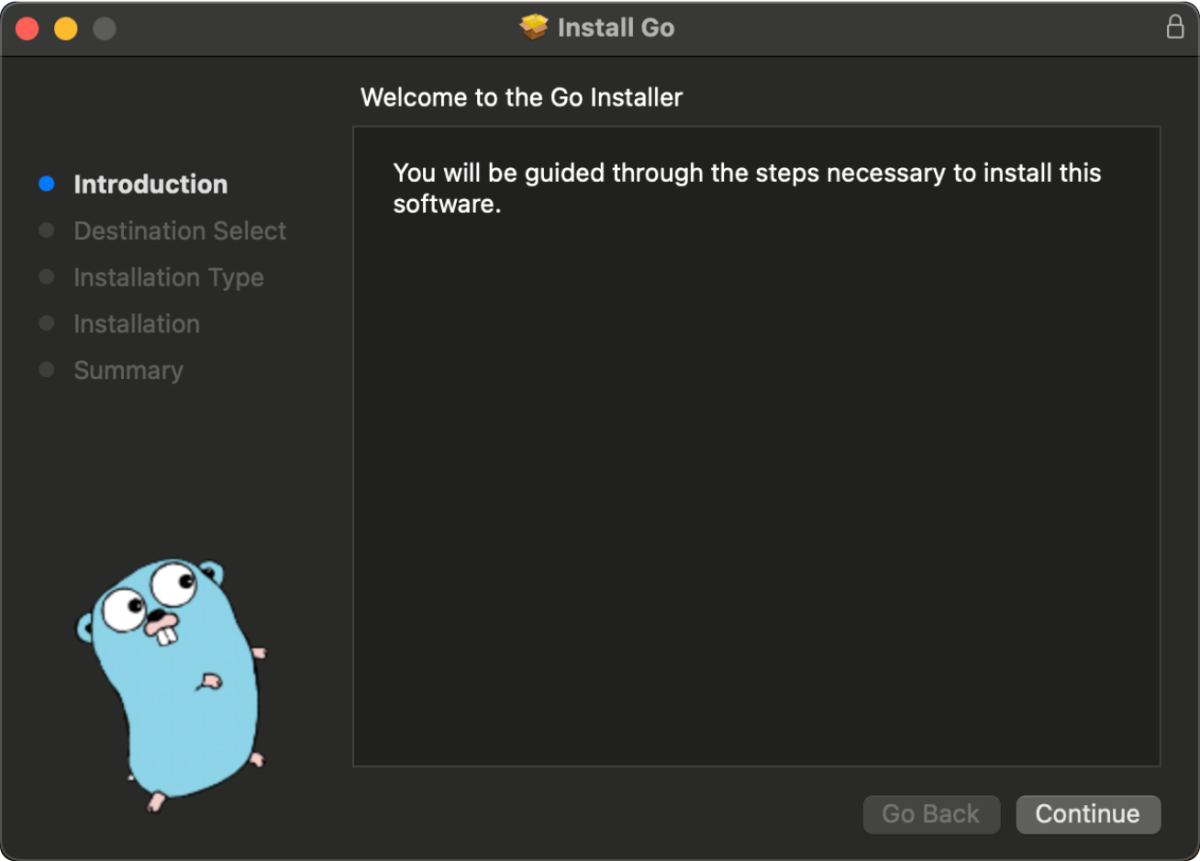Select the Installation Type step

168,277
